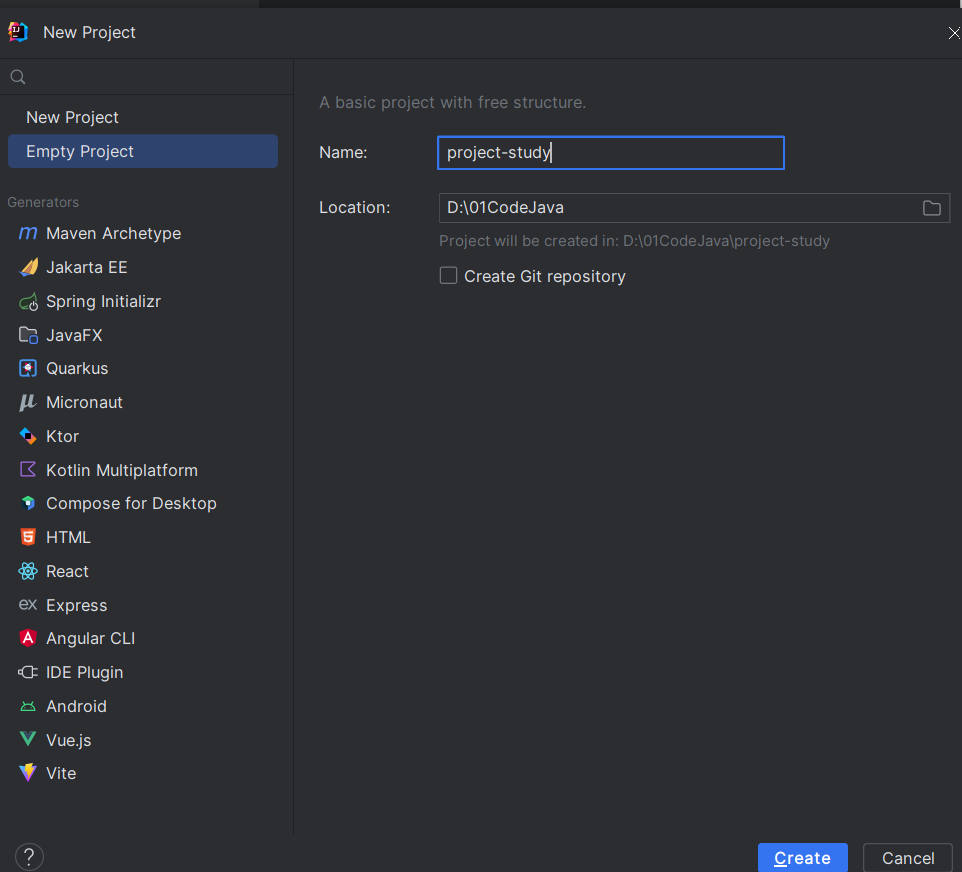Close the New Project dialog

(953, 33)
